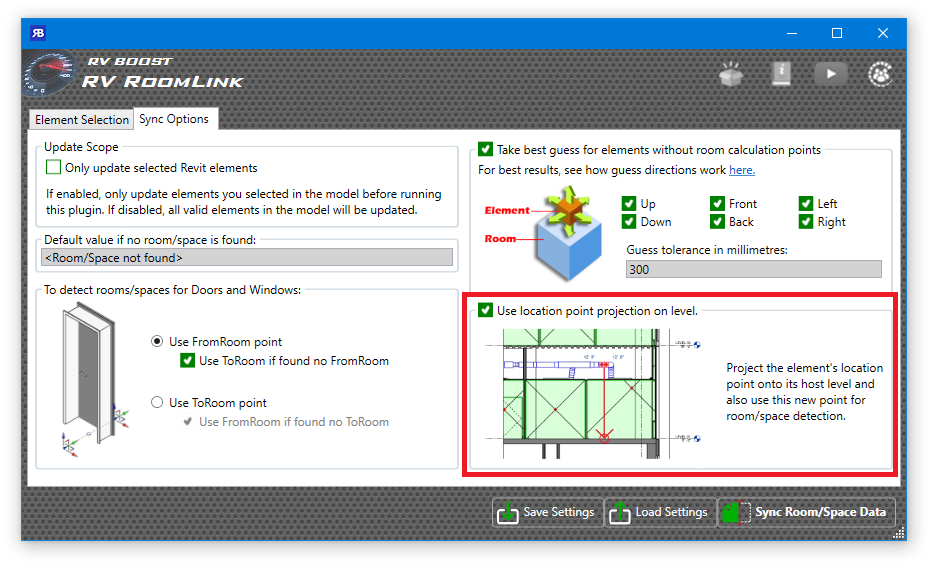Click Load Settings button

coord(659,512)
